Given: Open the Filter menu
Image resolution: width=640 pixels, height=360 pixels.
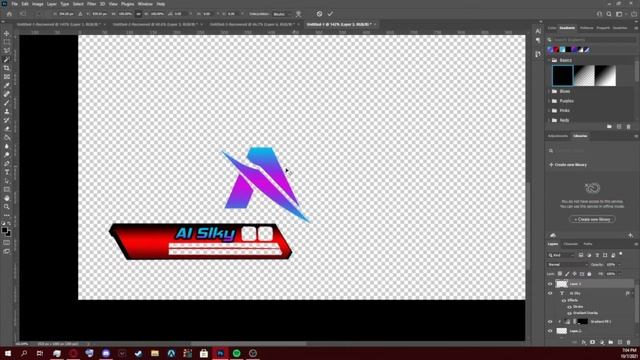Looking at the screenshot, I should pyautogui.click(x=91, y=4).
